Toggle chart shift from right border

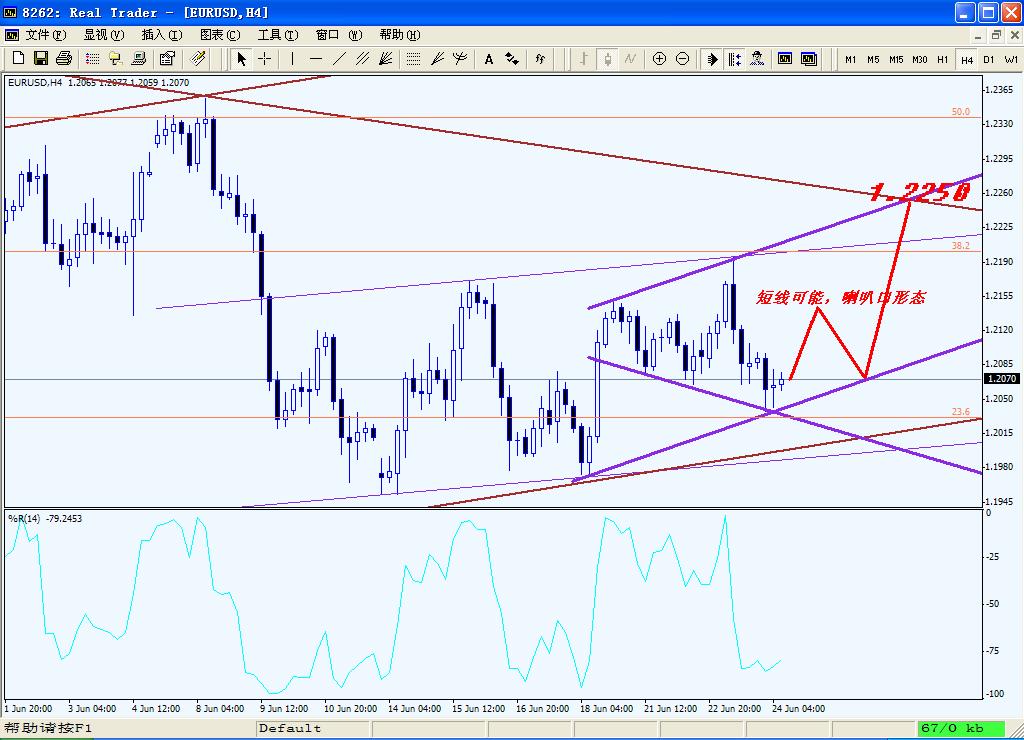[735, 59]
